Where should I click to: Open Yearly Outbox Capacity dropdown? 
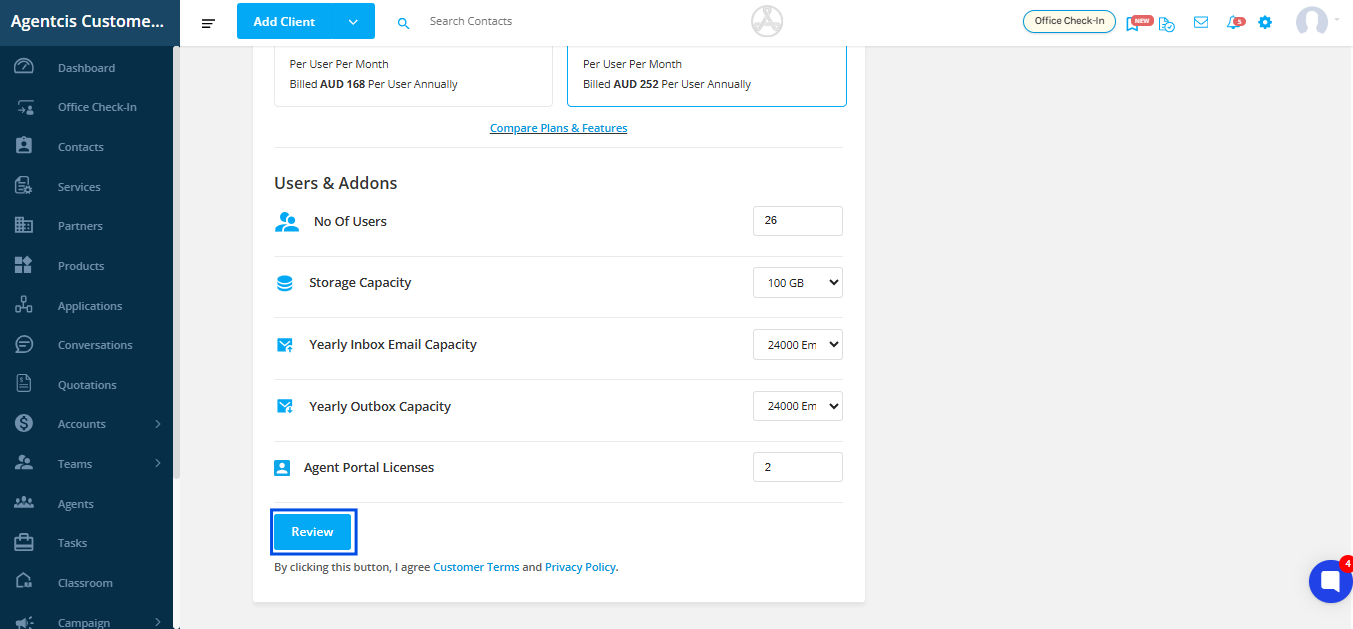(797, 407)
